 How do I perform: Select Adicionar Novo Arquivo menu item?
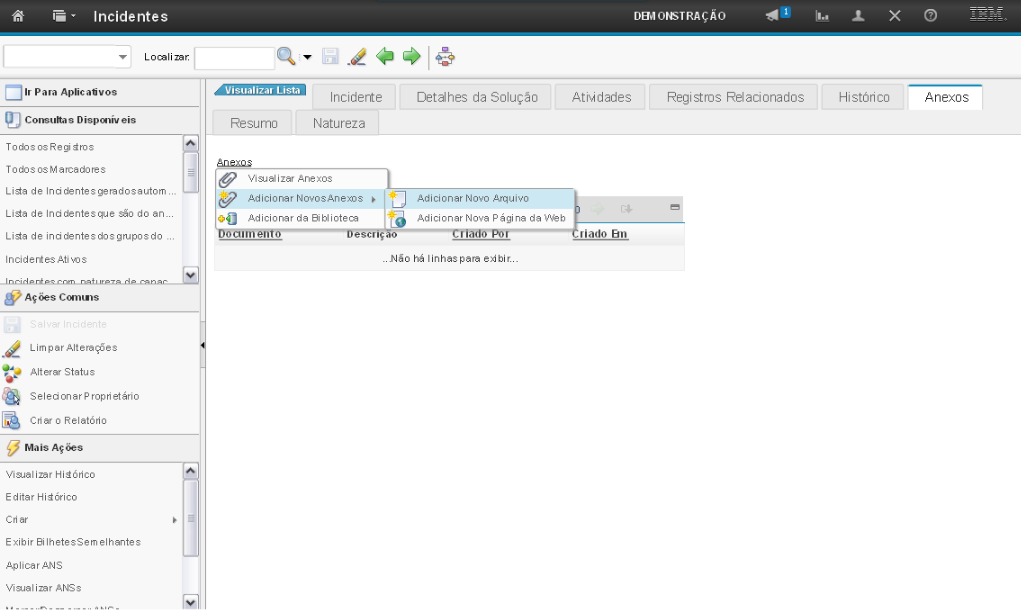473,198
